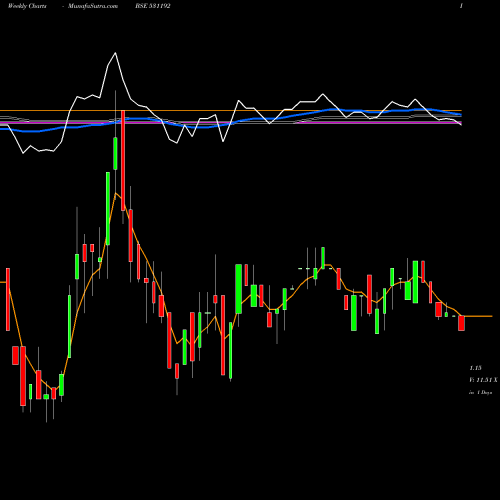Click the 'in 4 Days' label
The image size is (500, 500).
[480, 393]
